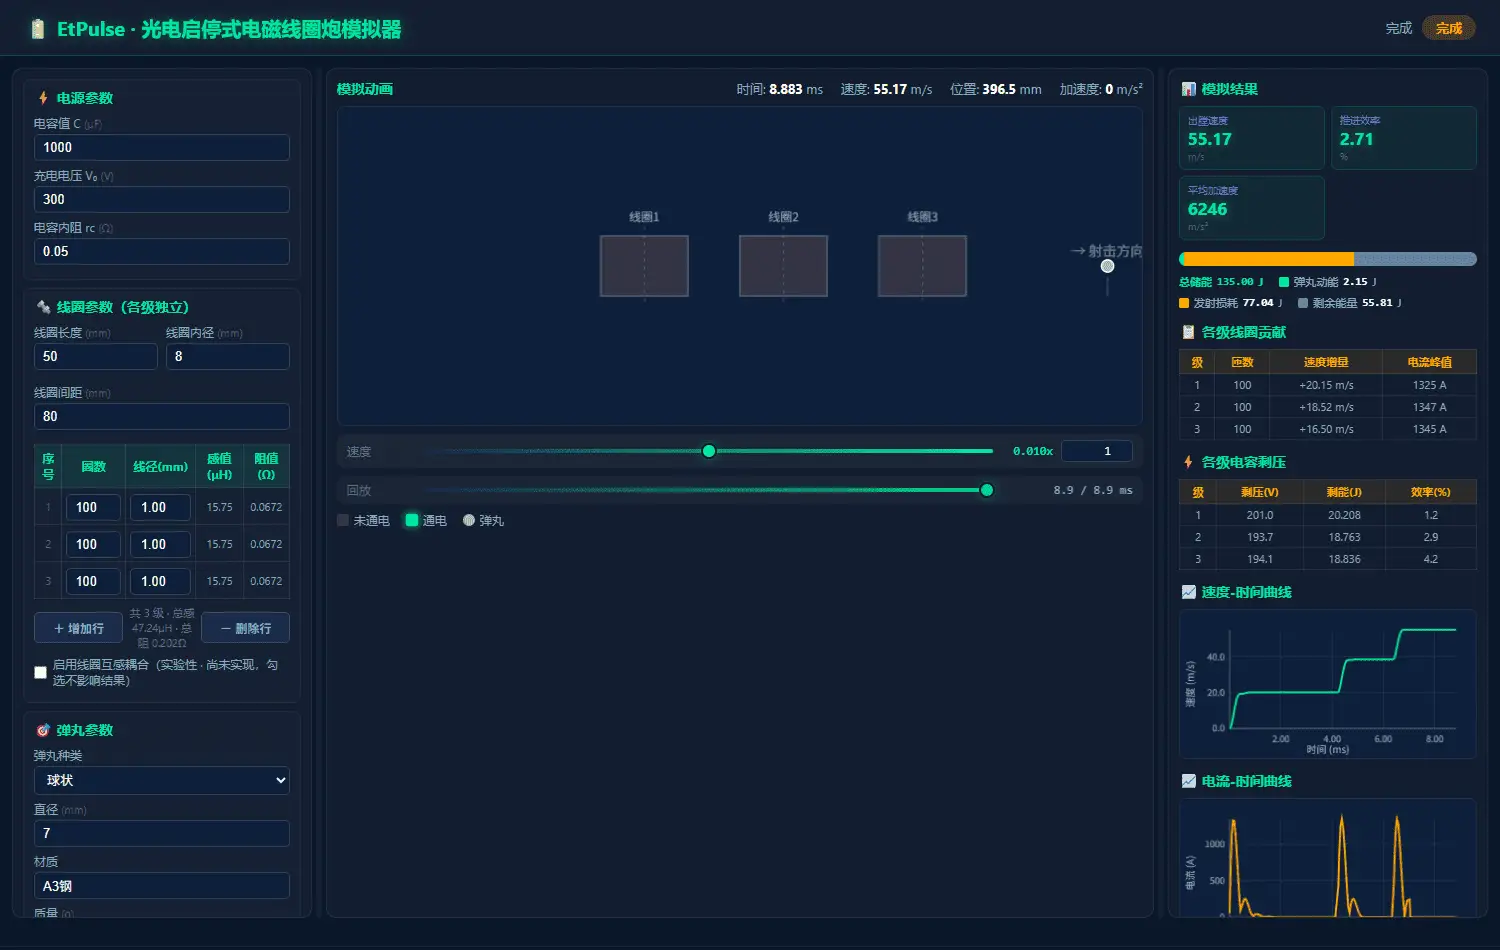Screen dimensions: 1500x950
Task: Click the speed multiplier input showing 1
Action: (x=1097, y=451)
